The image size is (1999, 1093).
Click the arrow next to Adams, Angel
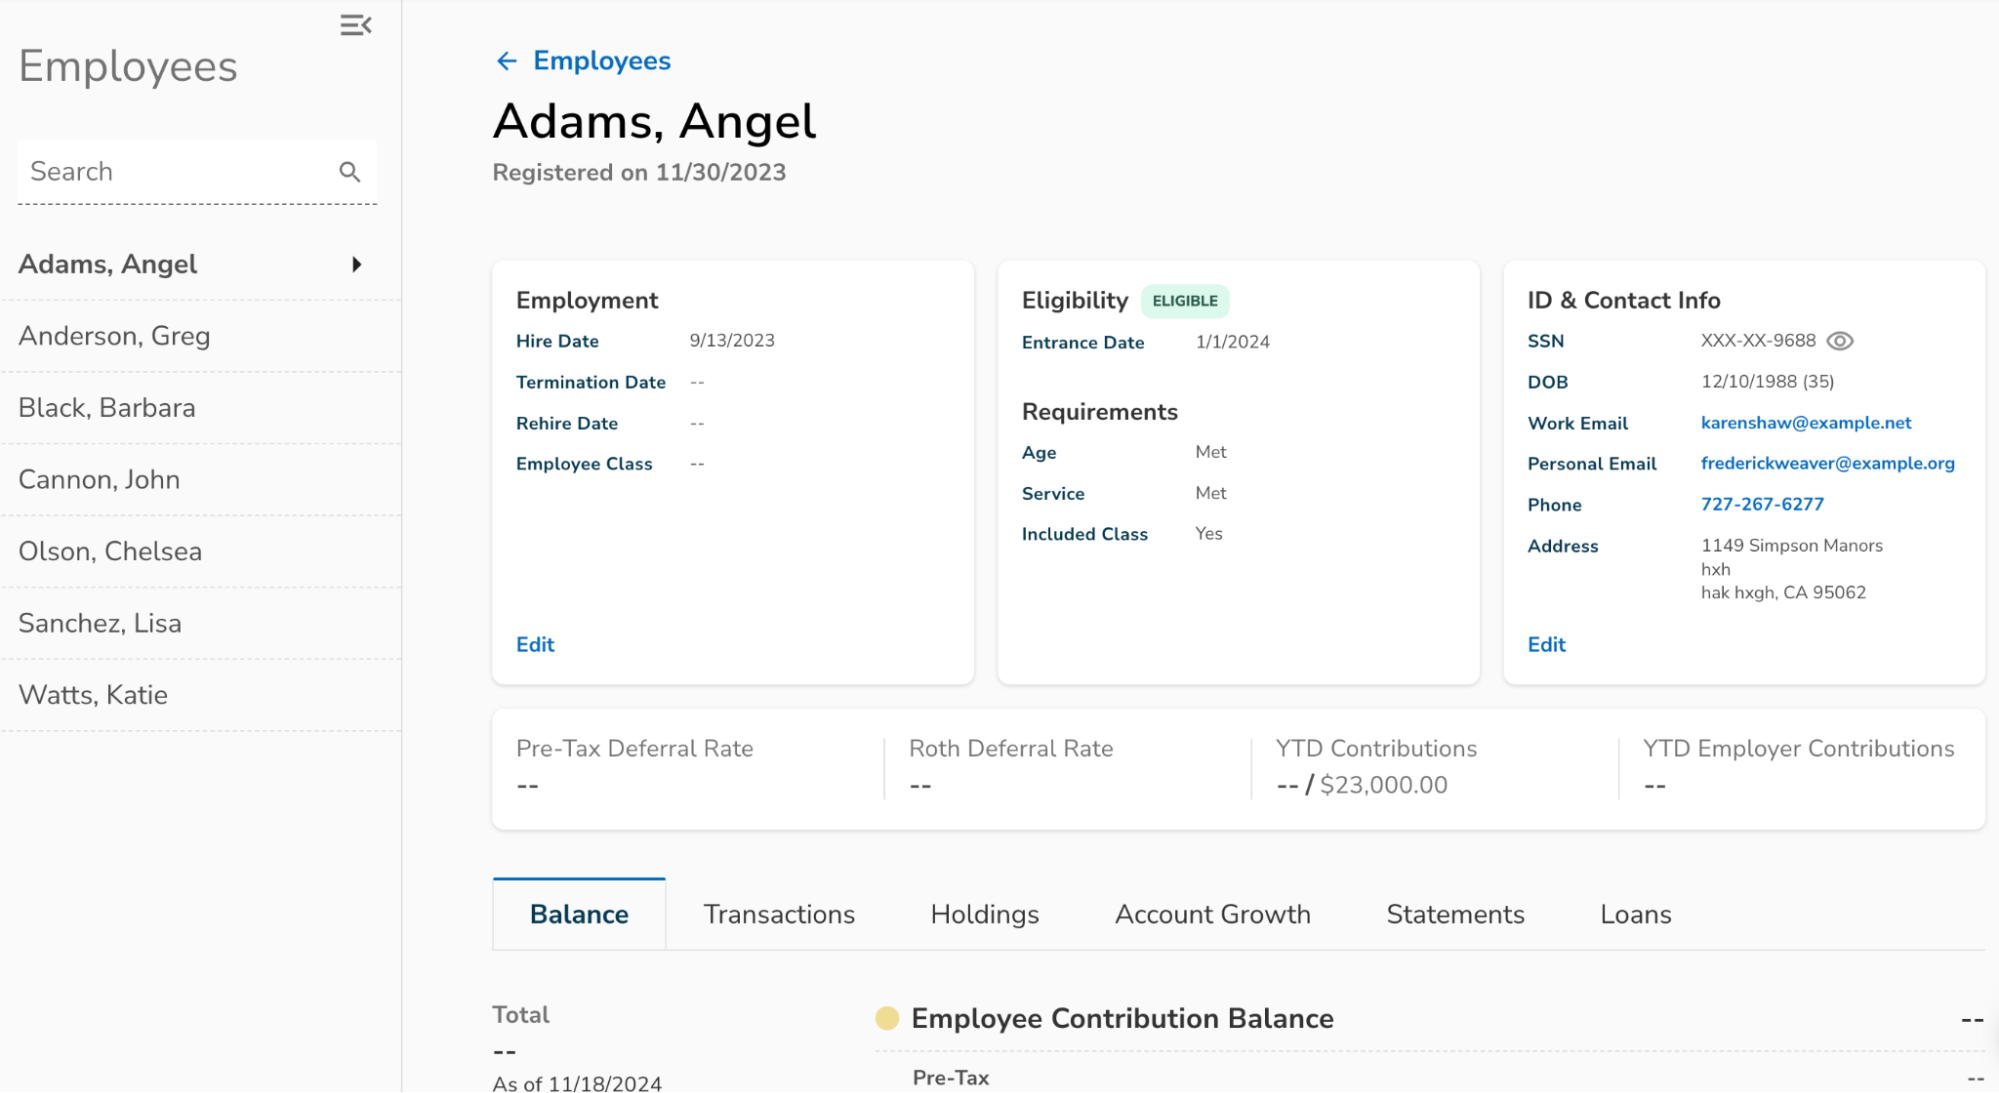coord(356,265)
